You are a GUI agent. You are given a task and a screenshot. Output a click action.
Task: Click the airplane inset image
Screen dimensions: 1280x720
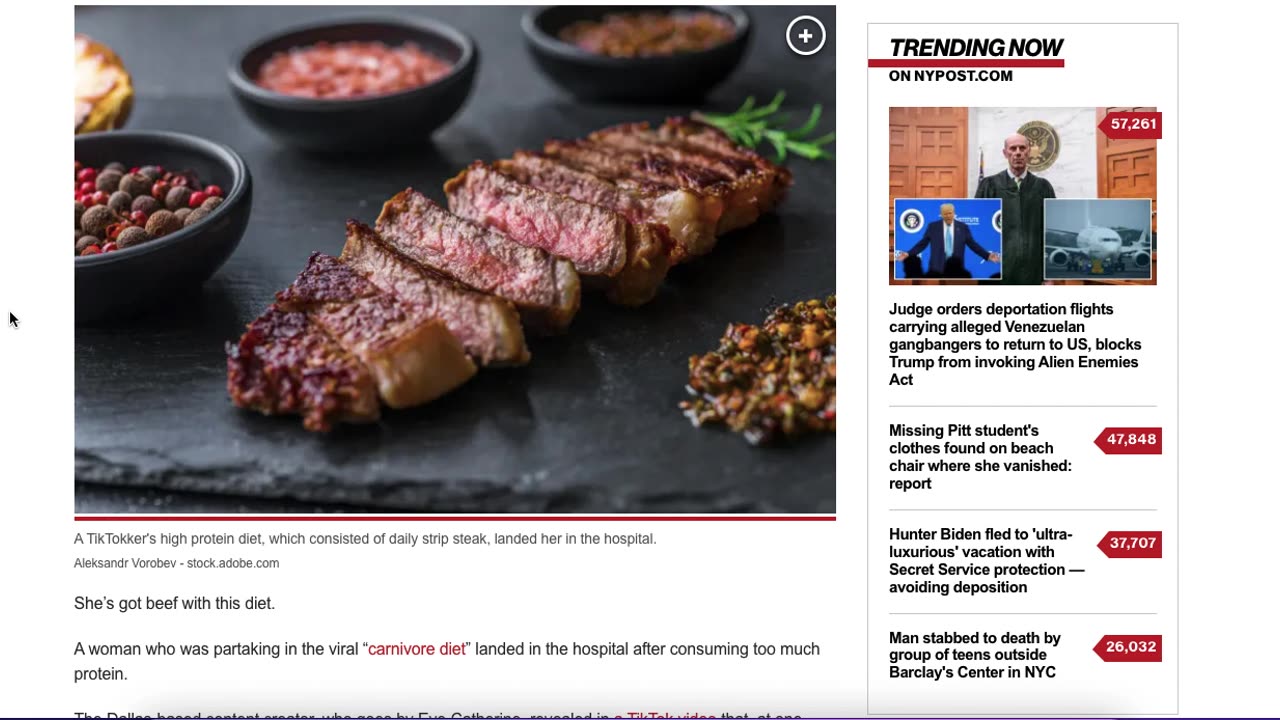click(1097, 239)
